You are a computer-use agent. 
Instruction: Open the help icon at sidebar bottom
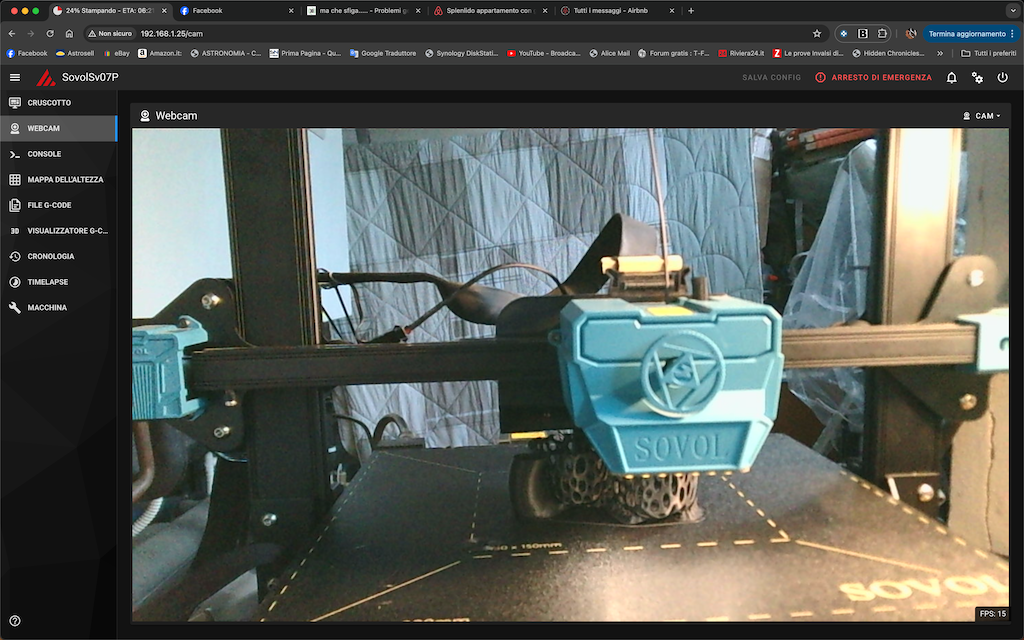(14, 621)
